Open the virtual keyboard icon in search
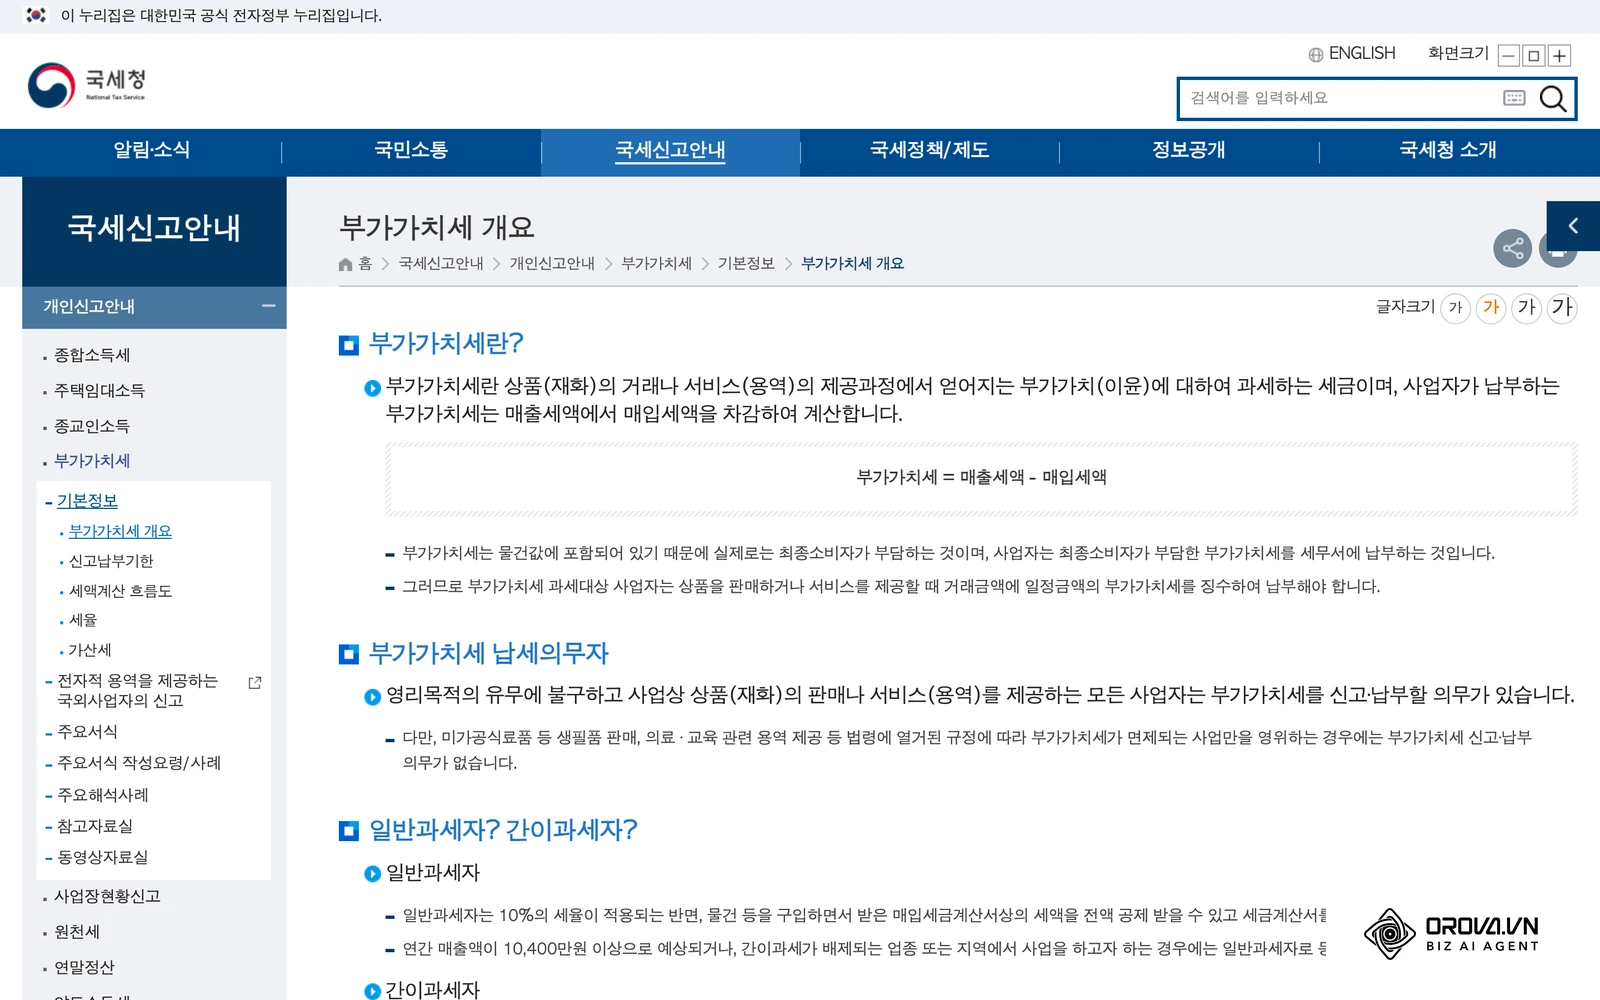This screenshot has width=1600, height=1000. point(1514,98)
